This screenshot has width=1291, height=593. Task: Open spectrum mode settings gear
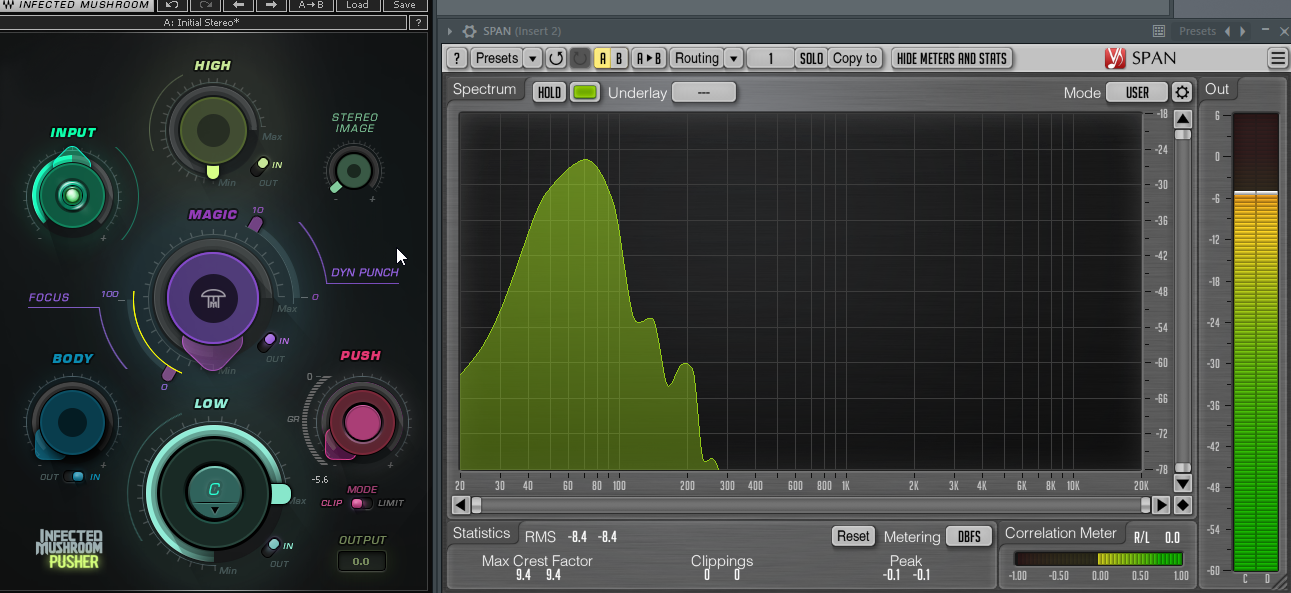pyautogui.click(x=1182, y=92)
